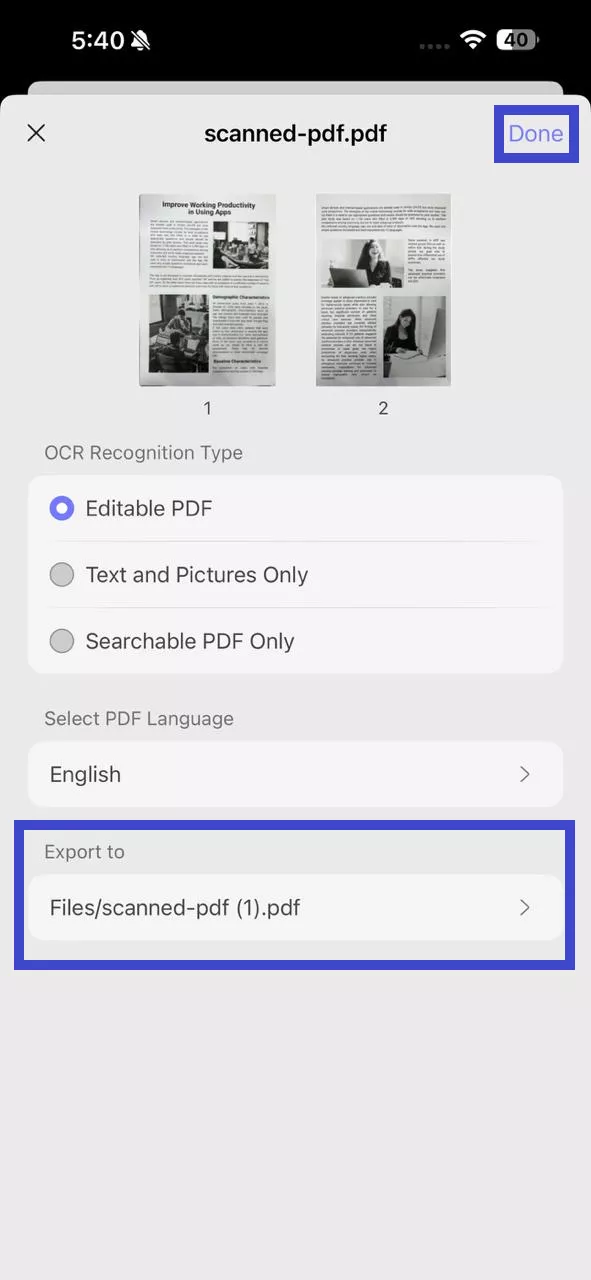Viewport: 591px width, 1280px height.
Task: Tap the battery indicator icon
Action: tap(518, 40)
